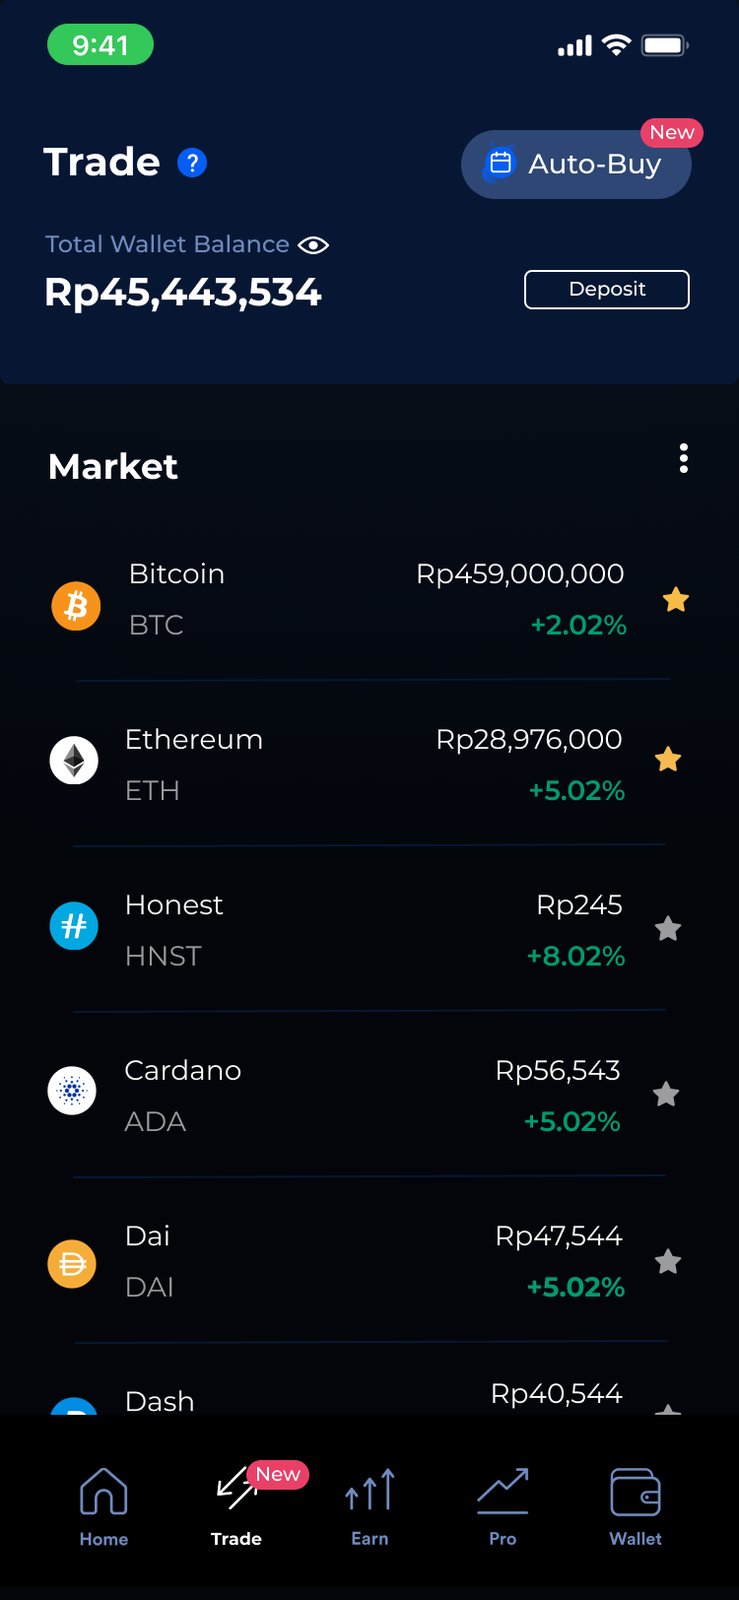Open the Bitcoin coin icon
The image size is (739, 1600).
pos(76,606)
